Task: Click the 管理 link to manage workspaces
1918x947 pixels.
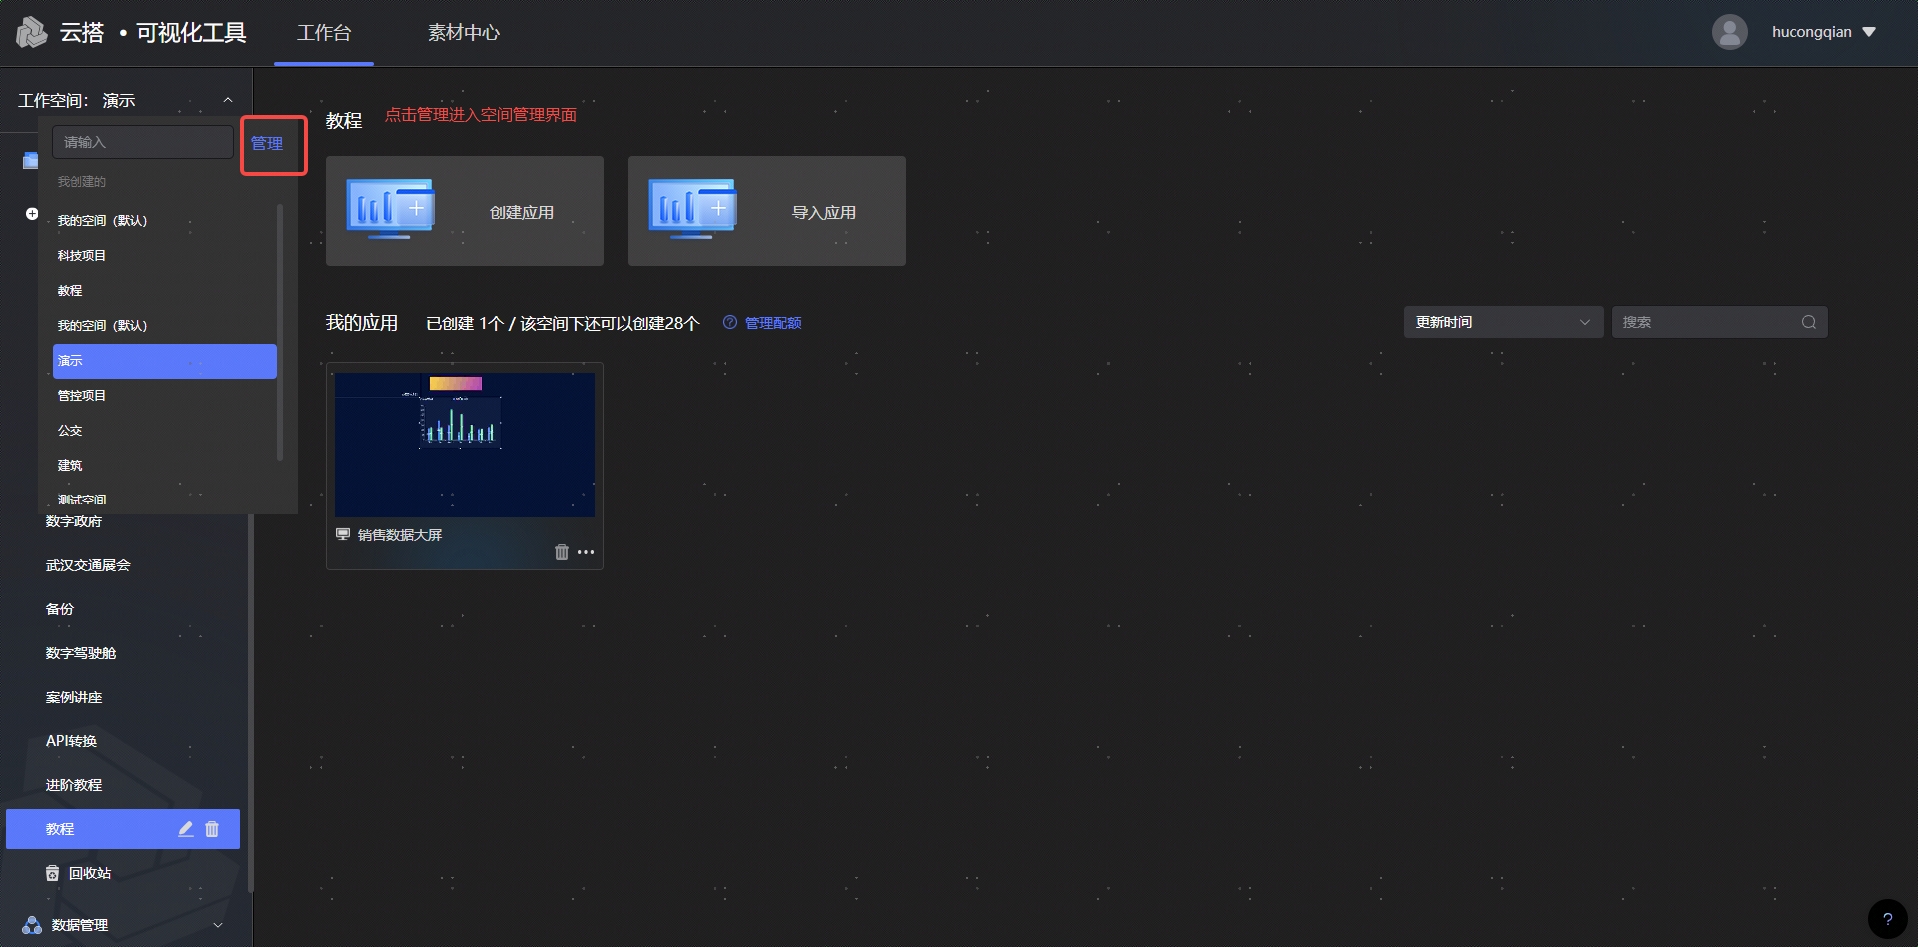Action: coord(267,143)
